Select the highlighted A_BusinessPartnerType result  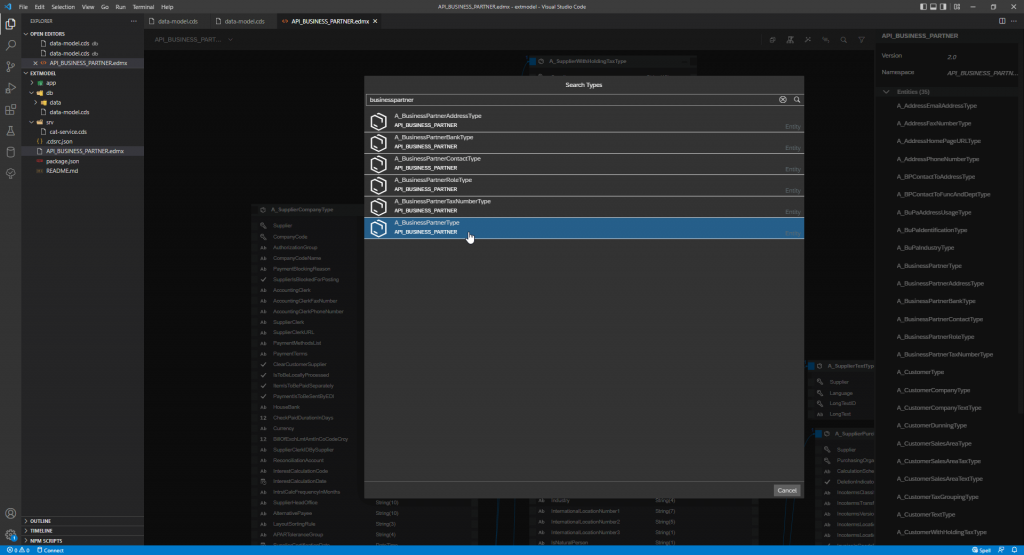[x=584, y=228]
